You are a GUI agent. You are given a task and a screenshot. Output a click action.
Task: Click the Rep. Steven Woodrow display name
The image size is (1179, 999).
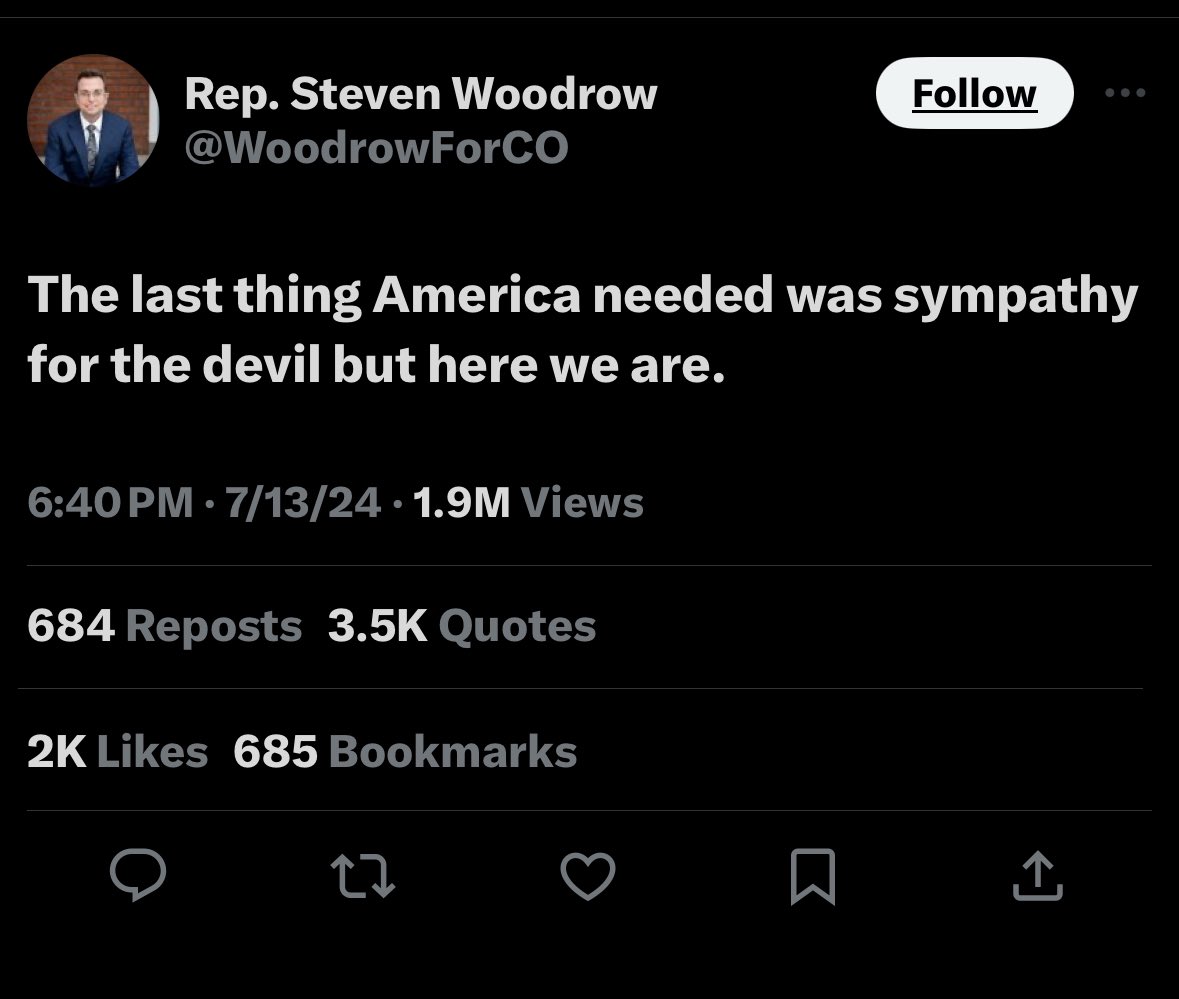pos(421,94)
